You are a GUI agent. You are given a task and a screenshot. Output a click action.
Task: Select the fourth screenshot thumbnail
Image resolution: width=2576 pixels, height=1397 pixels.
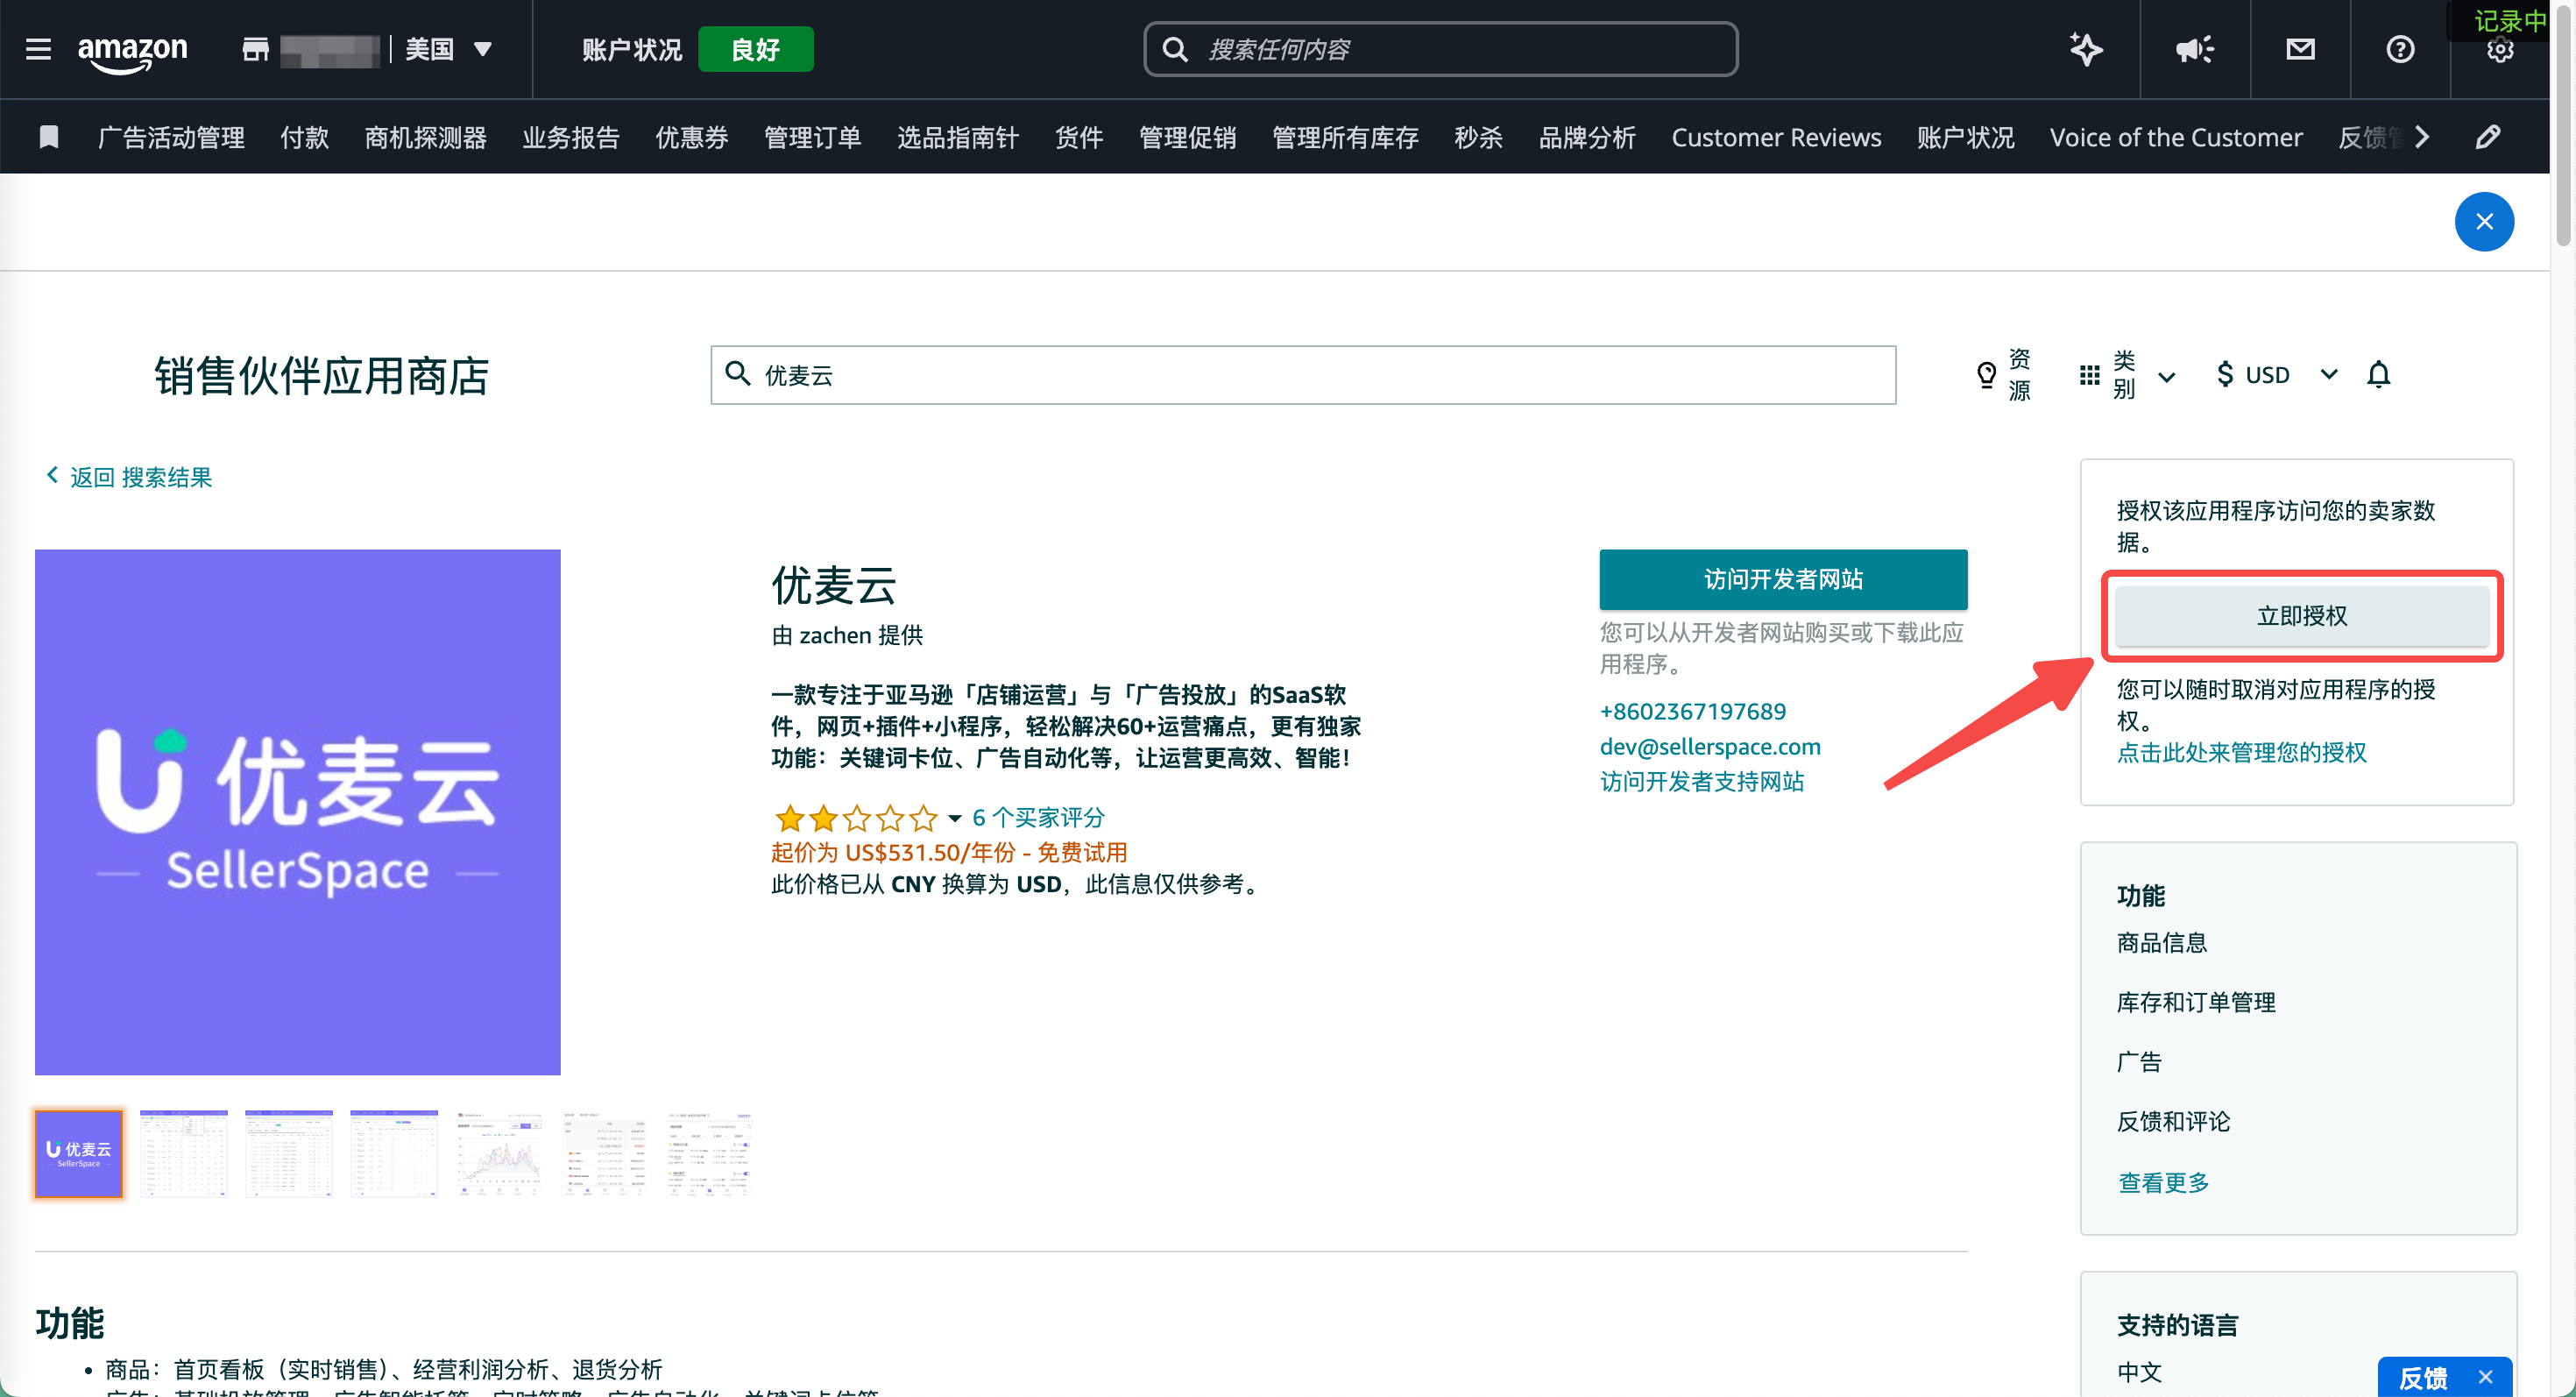pyautogui.click(x=394, y=1153)
